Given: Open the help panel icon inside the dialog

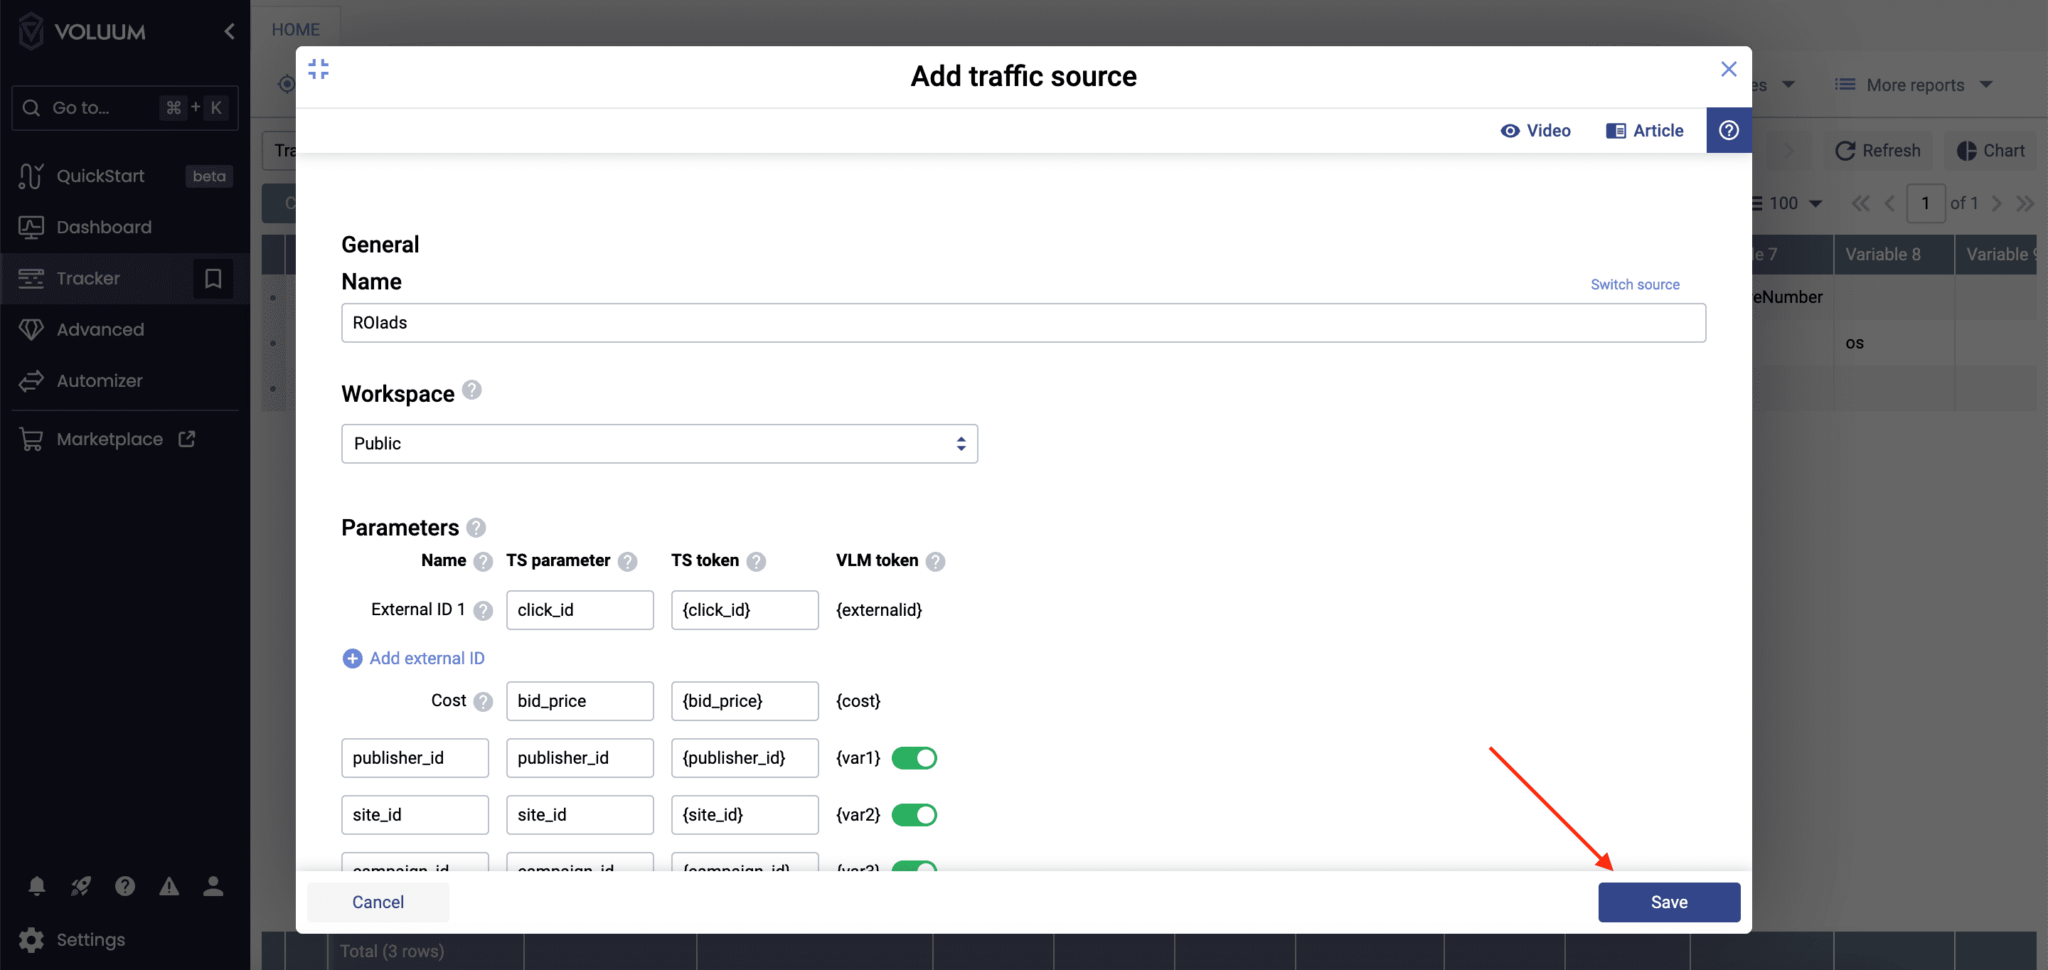Looking at the screenshot, I should click(x=1728, y=130).
